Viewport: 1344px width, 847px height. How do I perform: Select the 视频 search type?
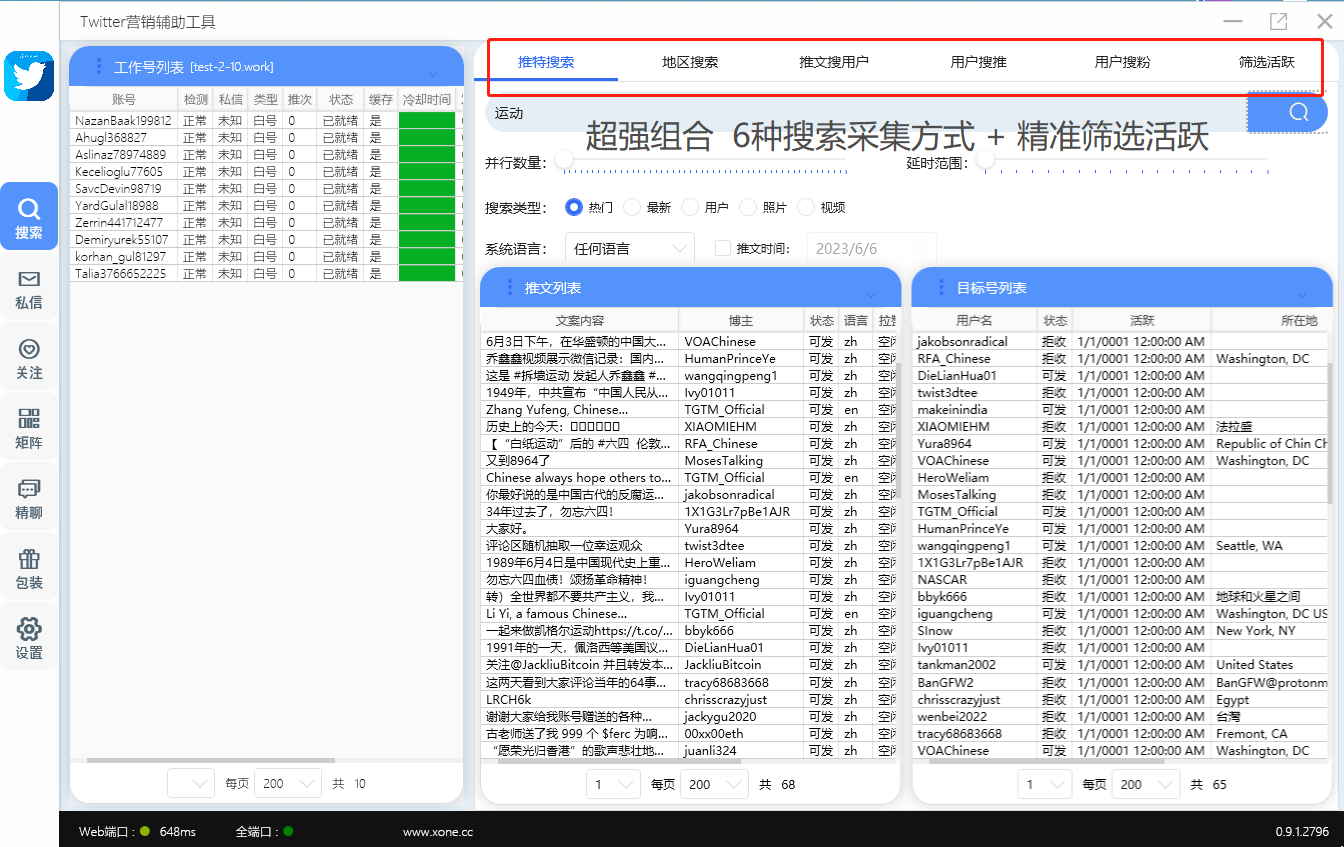tap(806, 207)
